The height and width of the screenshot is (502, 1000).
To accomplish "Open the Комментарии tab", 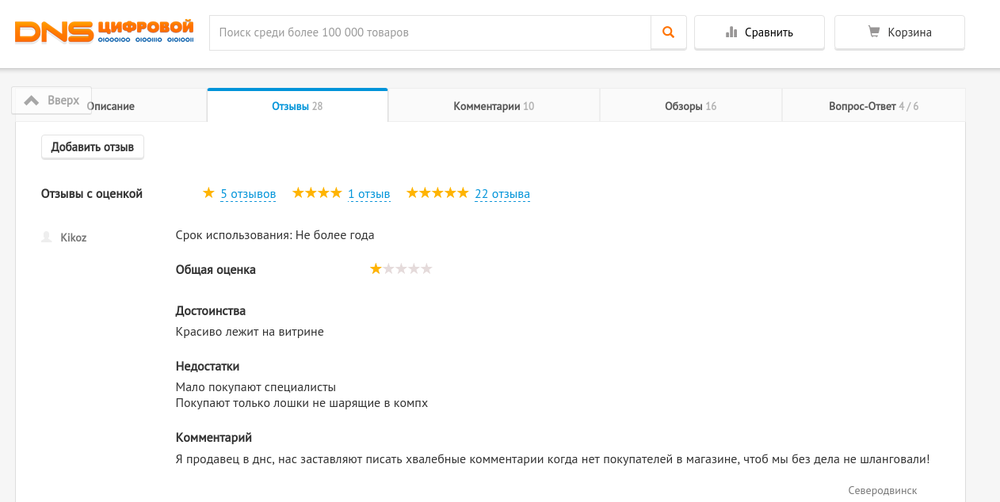I will (493, 106).
